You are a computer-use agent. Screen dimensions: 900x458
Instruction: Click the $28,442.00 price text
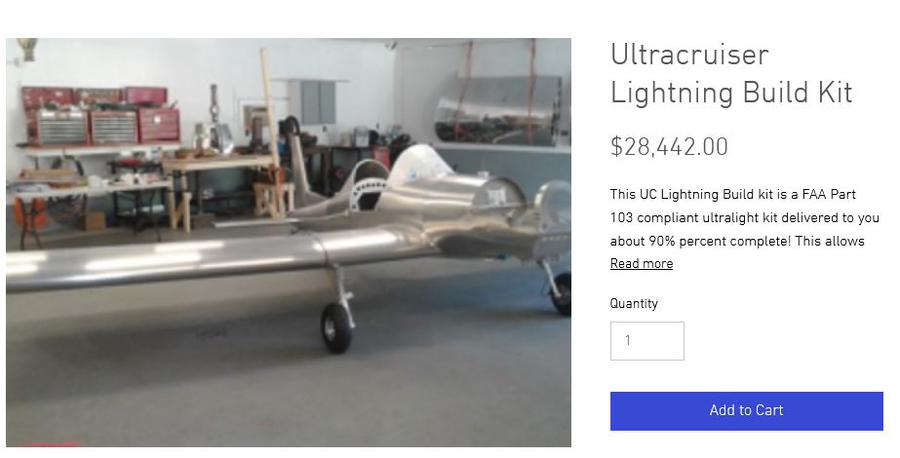(669, 147)
